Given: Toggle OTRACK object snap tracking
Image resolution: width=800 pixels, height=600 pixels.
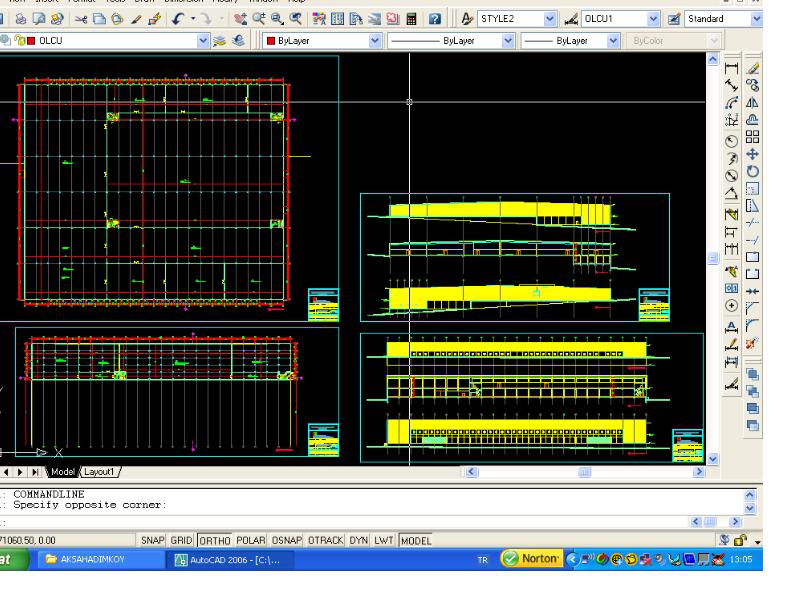Looking at the screenshot, I should pos(326,540).
